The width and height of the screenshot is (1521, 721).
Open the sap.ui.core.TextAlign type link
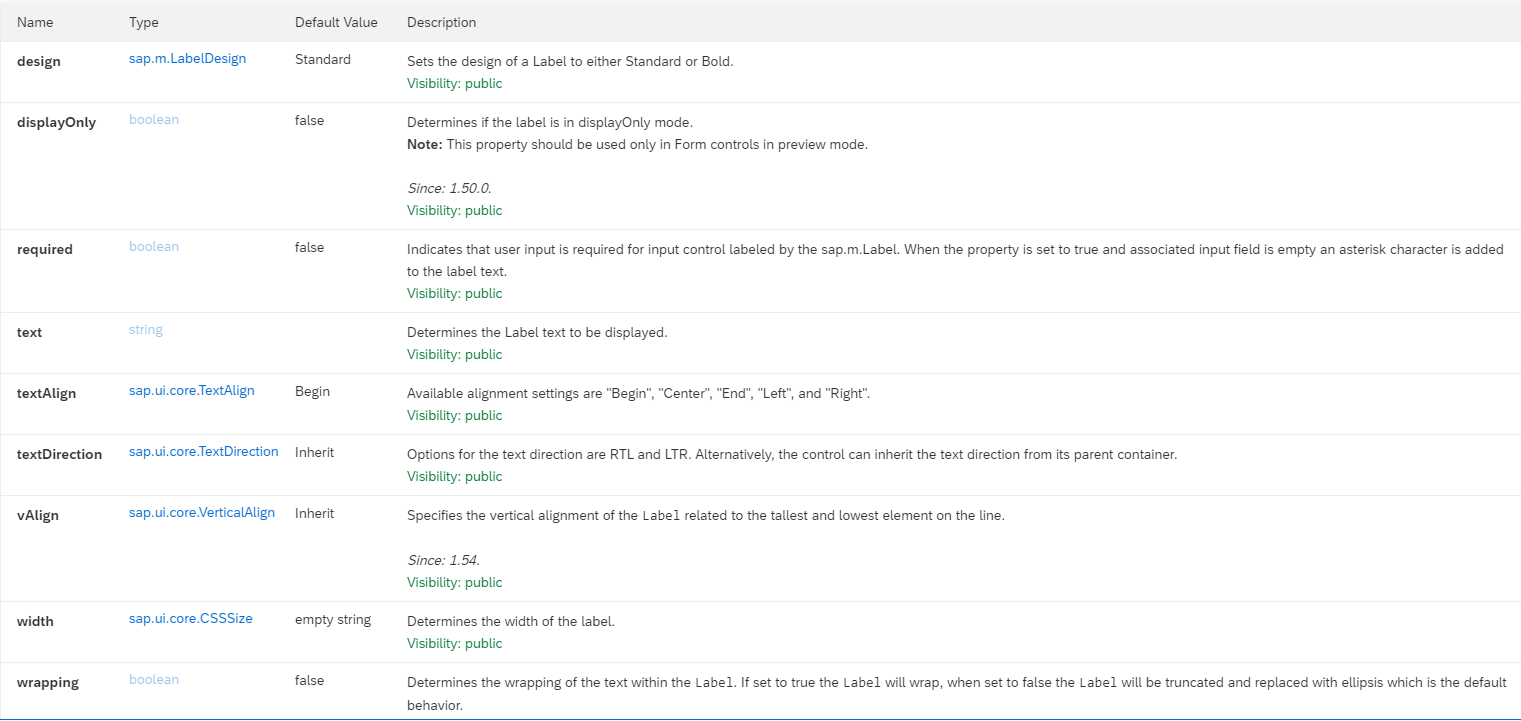192,391
